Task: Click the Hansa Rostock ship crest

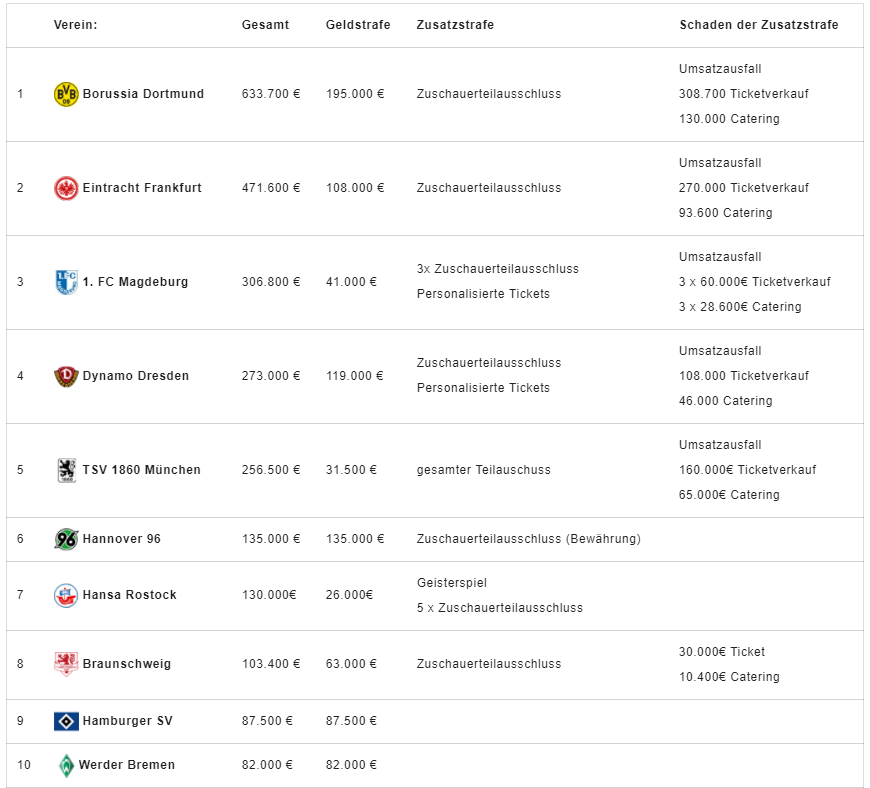Action: pos(66,595)
